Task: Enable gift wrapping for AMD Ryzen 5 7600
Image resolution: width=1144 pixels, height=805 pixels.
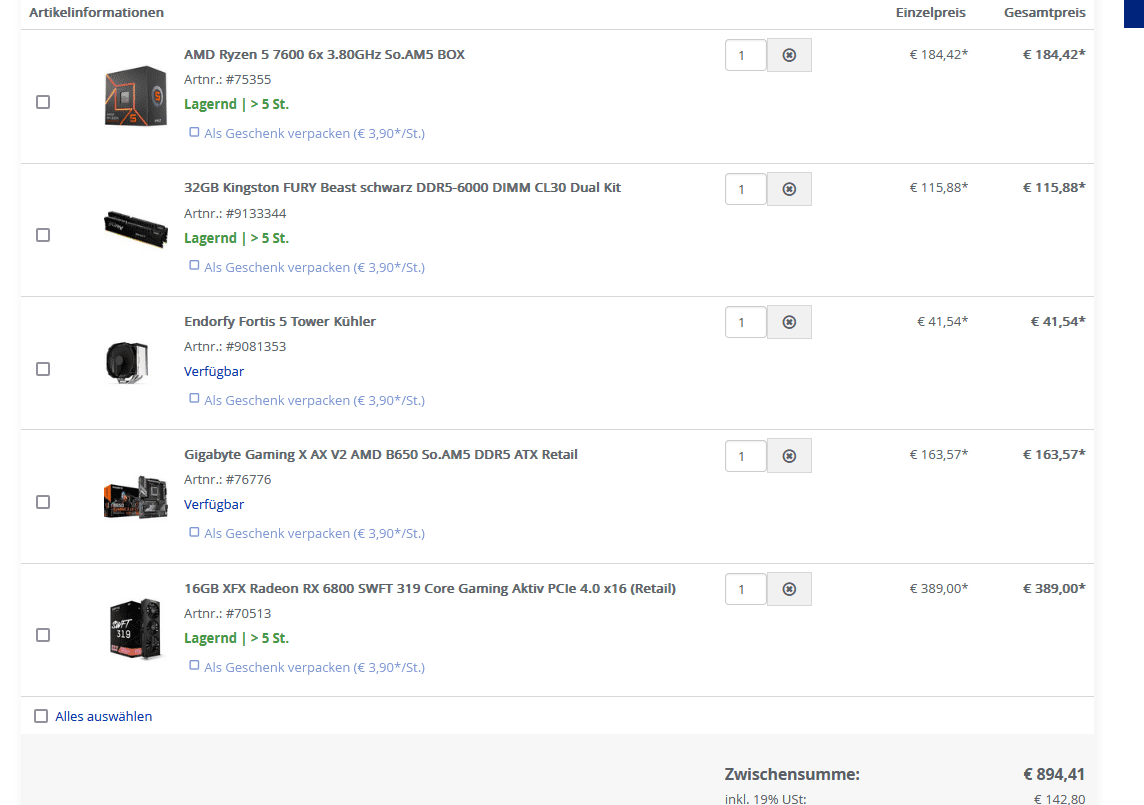Action: tap(194, 132)
